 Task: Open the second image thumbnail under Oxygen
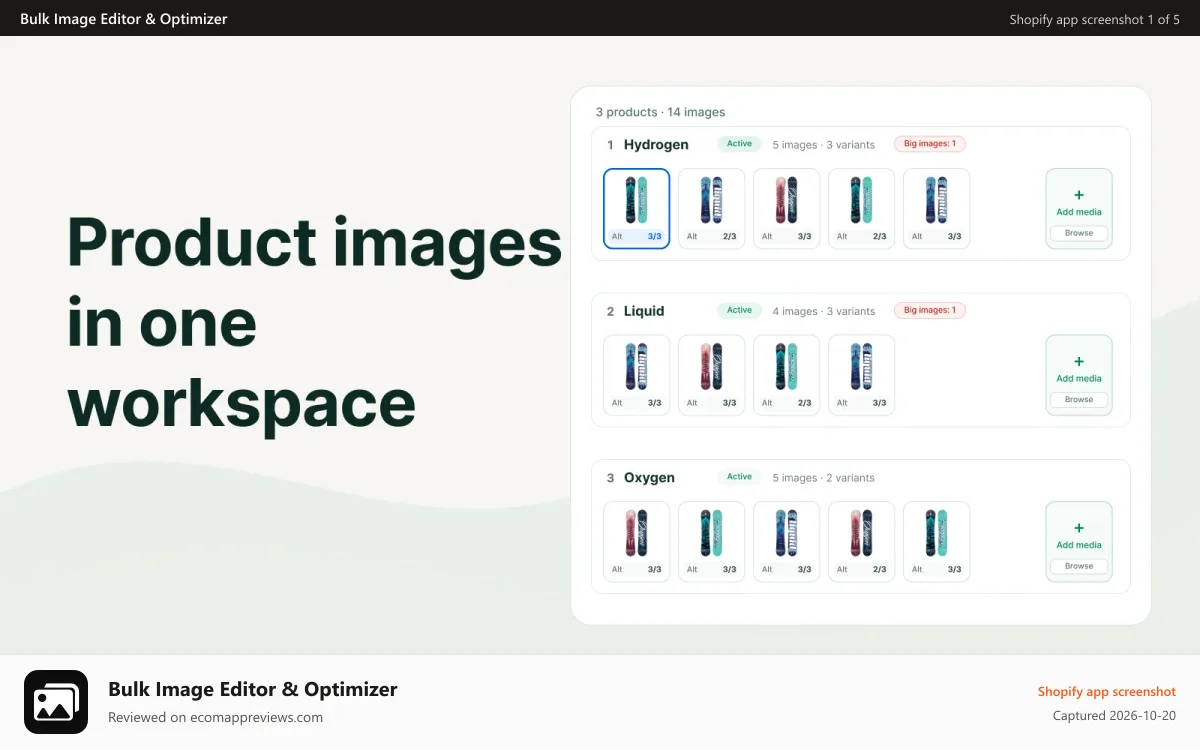[712, 541]
